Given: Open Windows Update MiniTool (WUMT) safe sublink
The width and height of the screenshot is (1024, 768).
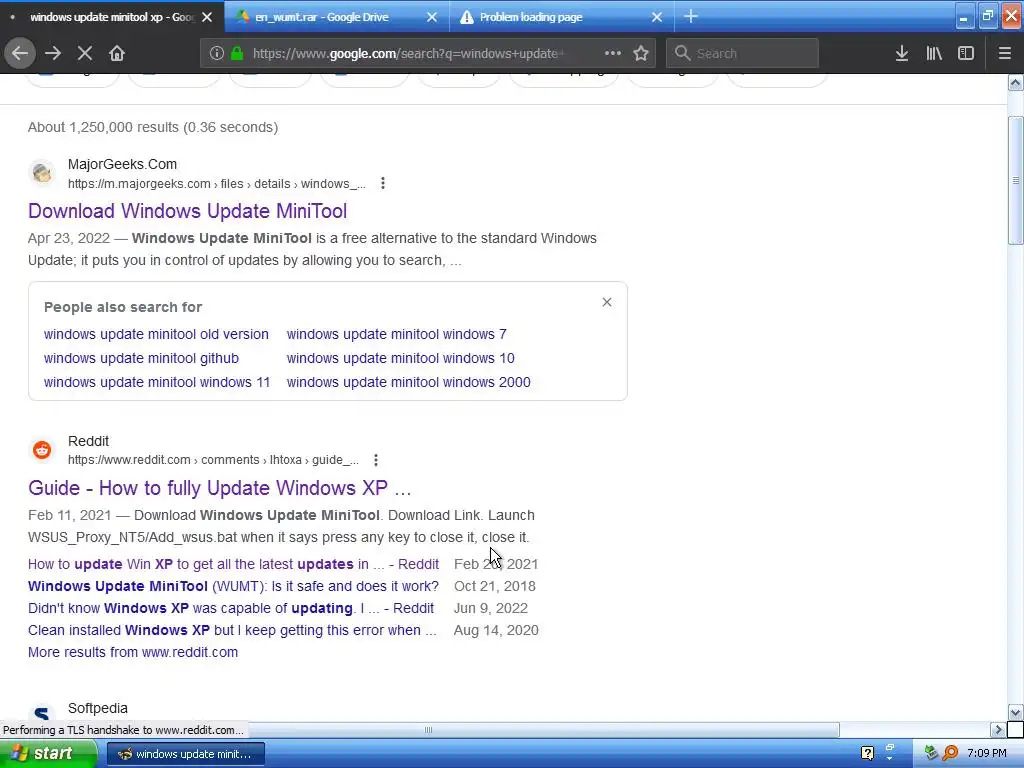Looking at the screenshot, I should point(233,586).
